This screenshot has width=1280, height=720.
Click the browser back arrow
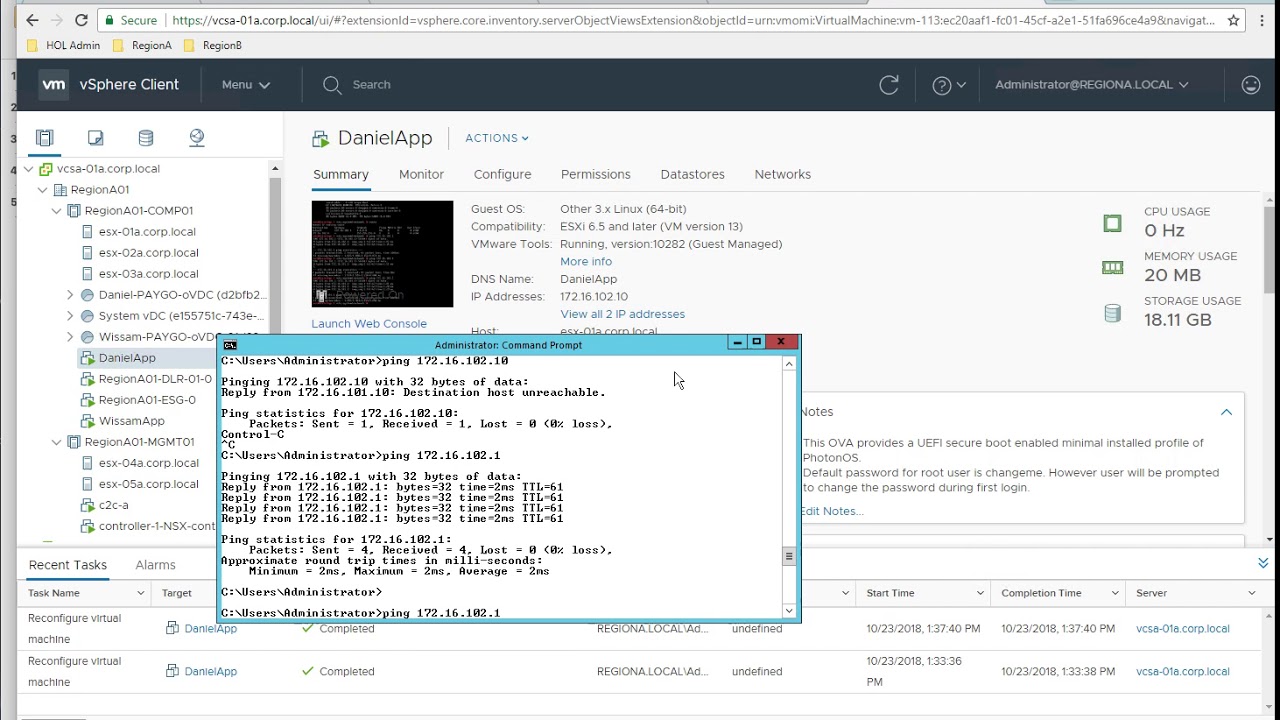click(x=32, y=20)
